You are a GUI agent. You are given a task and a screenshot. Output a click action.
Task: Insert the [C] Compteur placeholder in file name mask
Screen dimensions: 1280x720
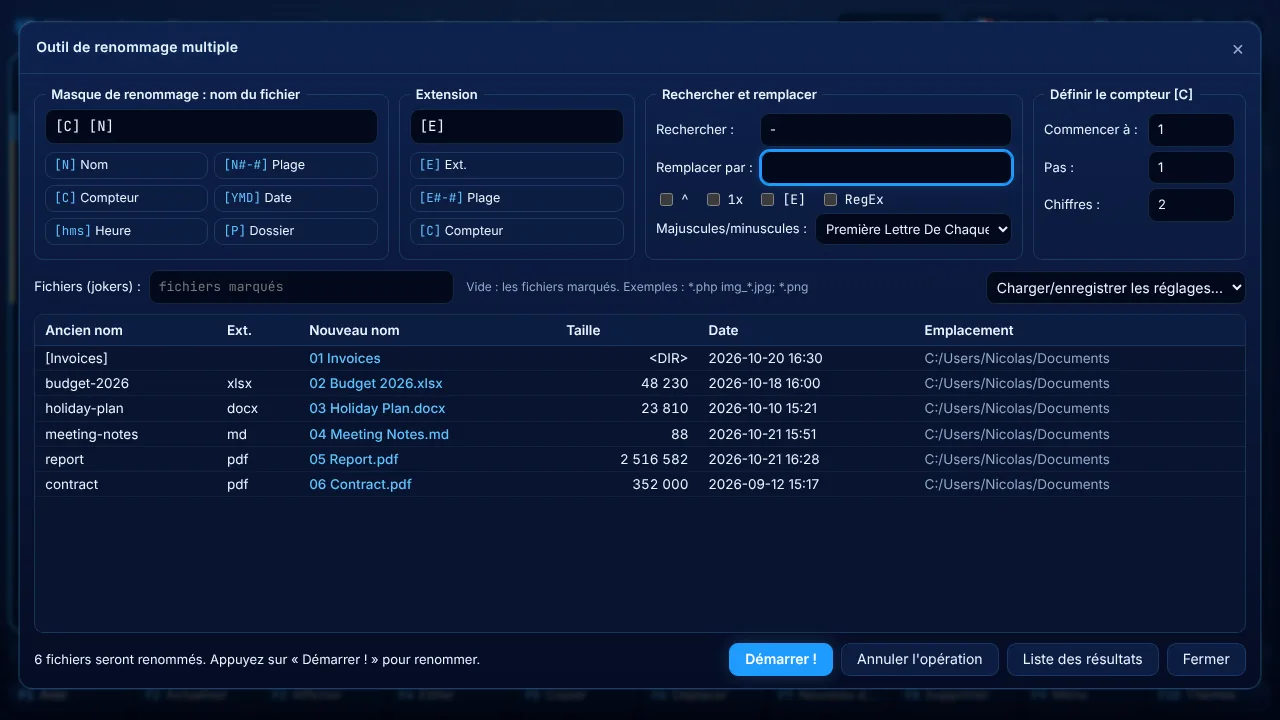(126, 198)
